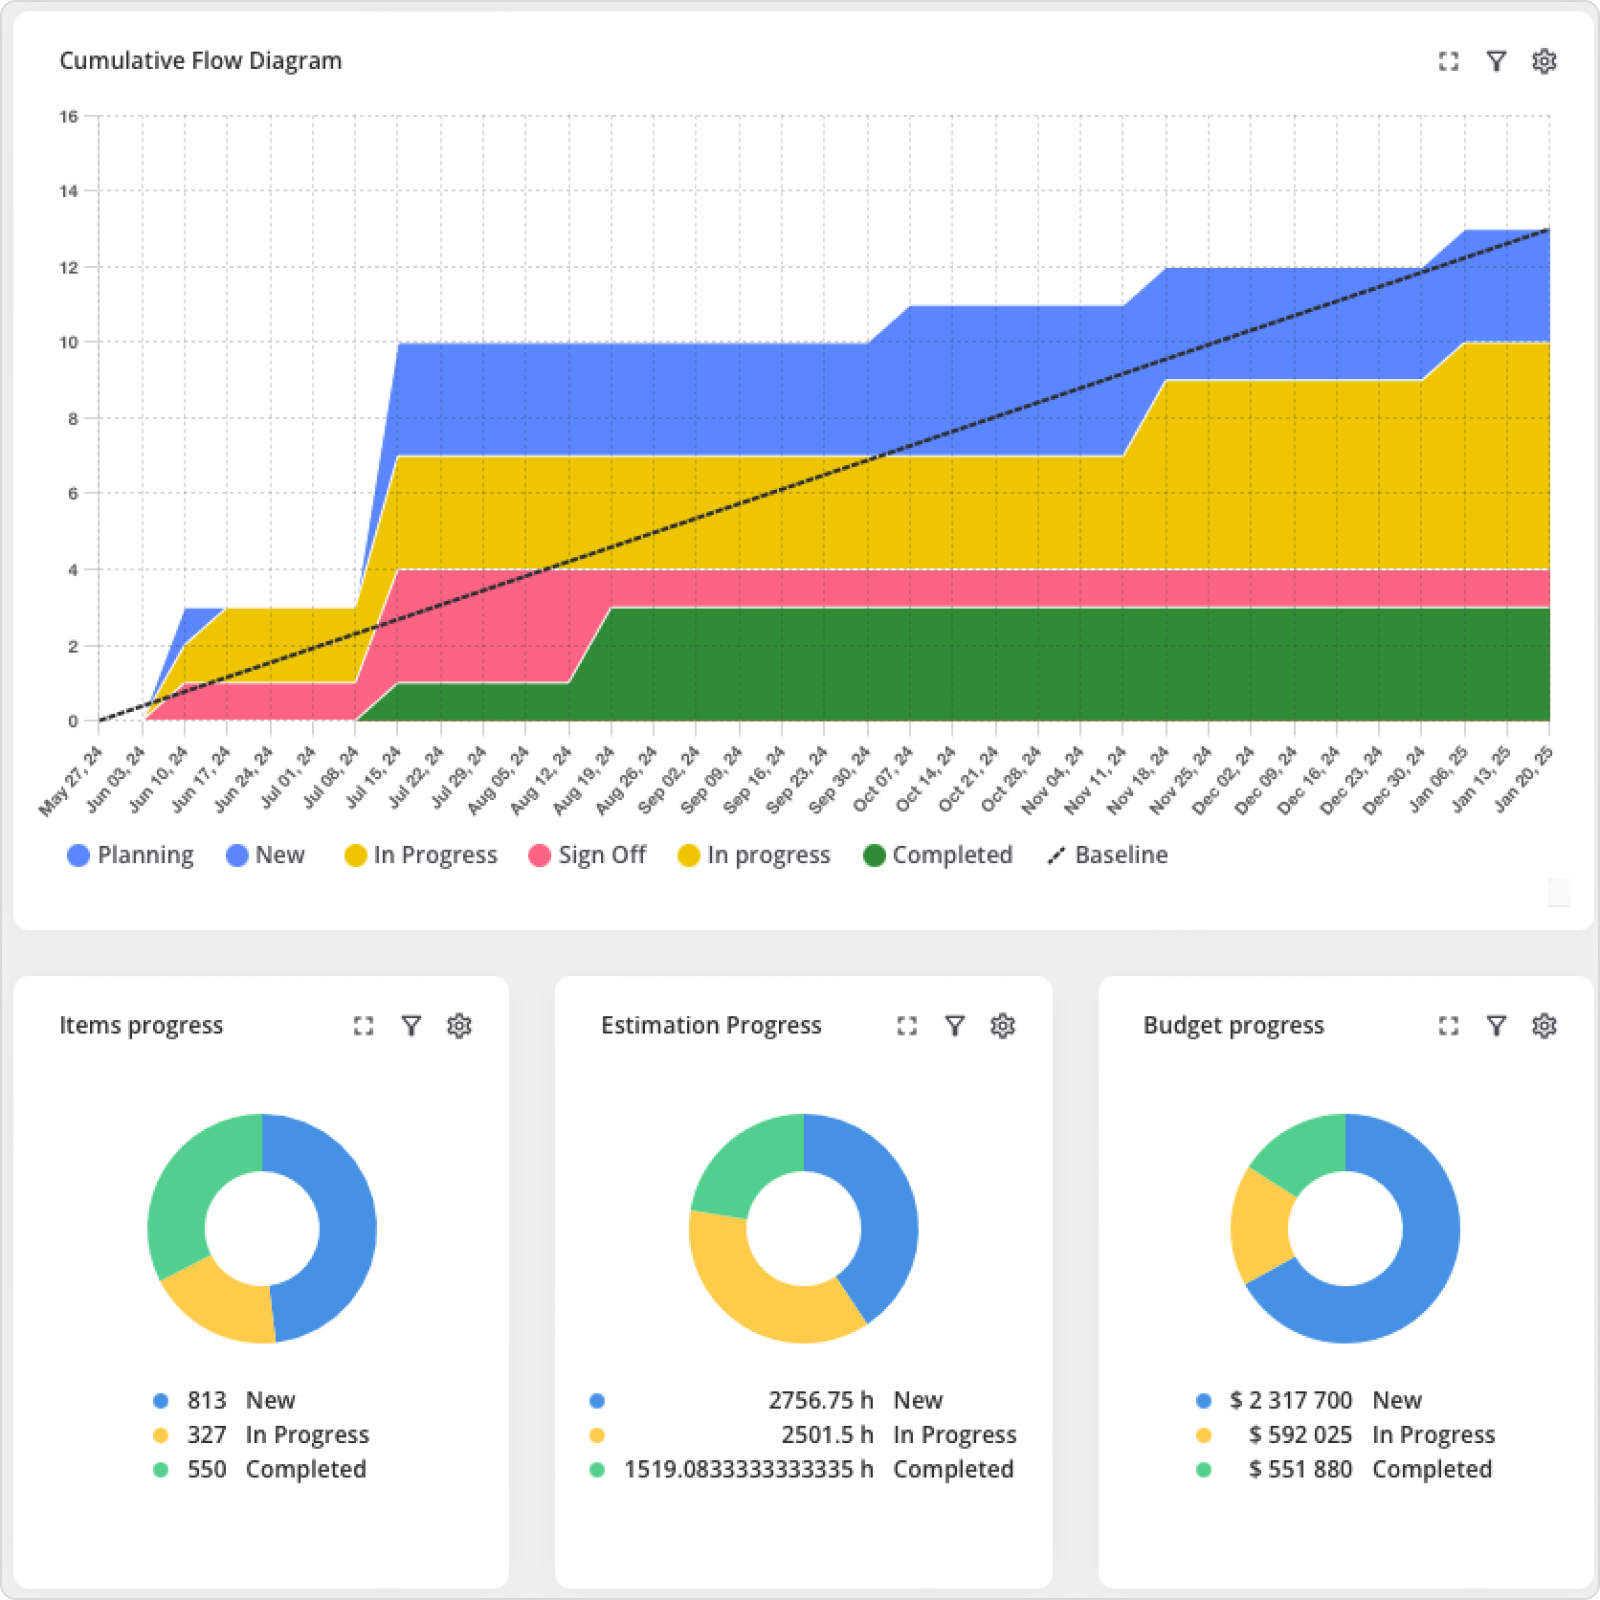Expand Budget progress widget to fullscreen
Image resolution: width=1600 pixels, height=1600 pixels.
(x=1448, y=1025)
